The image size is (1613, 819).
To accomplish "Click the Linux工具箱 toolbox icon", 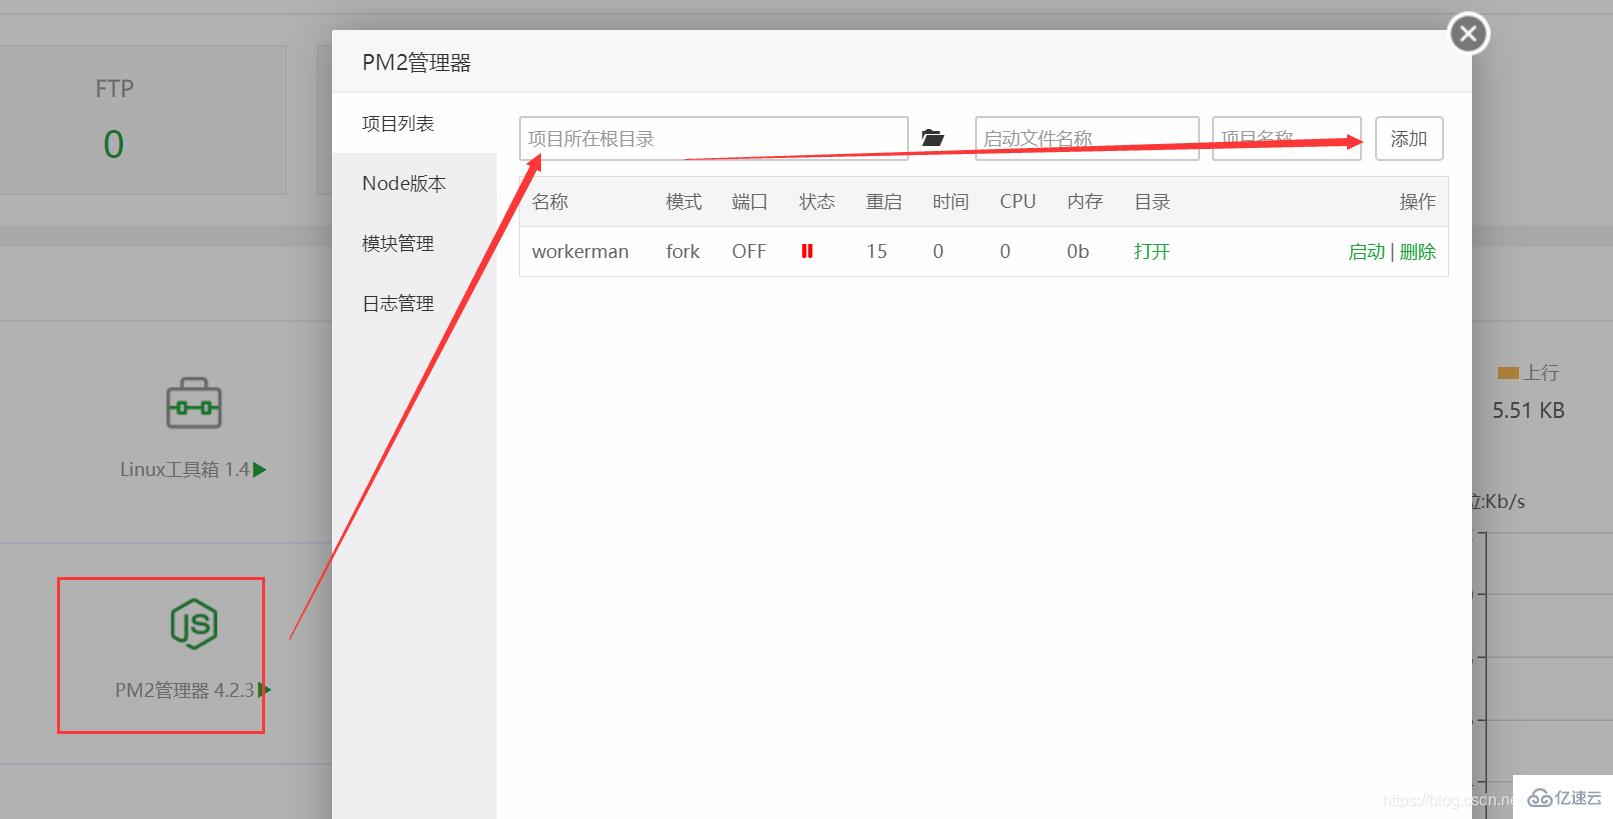I will pyautogui.click(x=194, y=403).
